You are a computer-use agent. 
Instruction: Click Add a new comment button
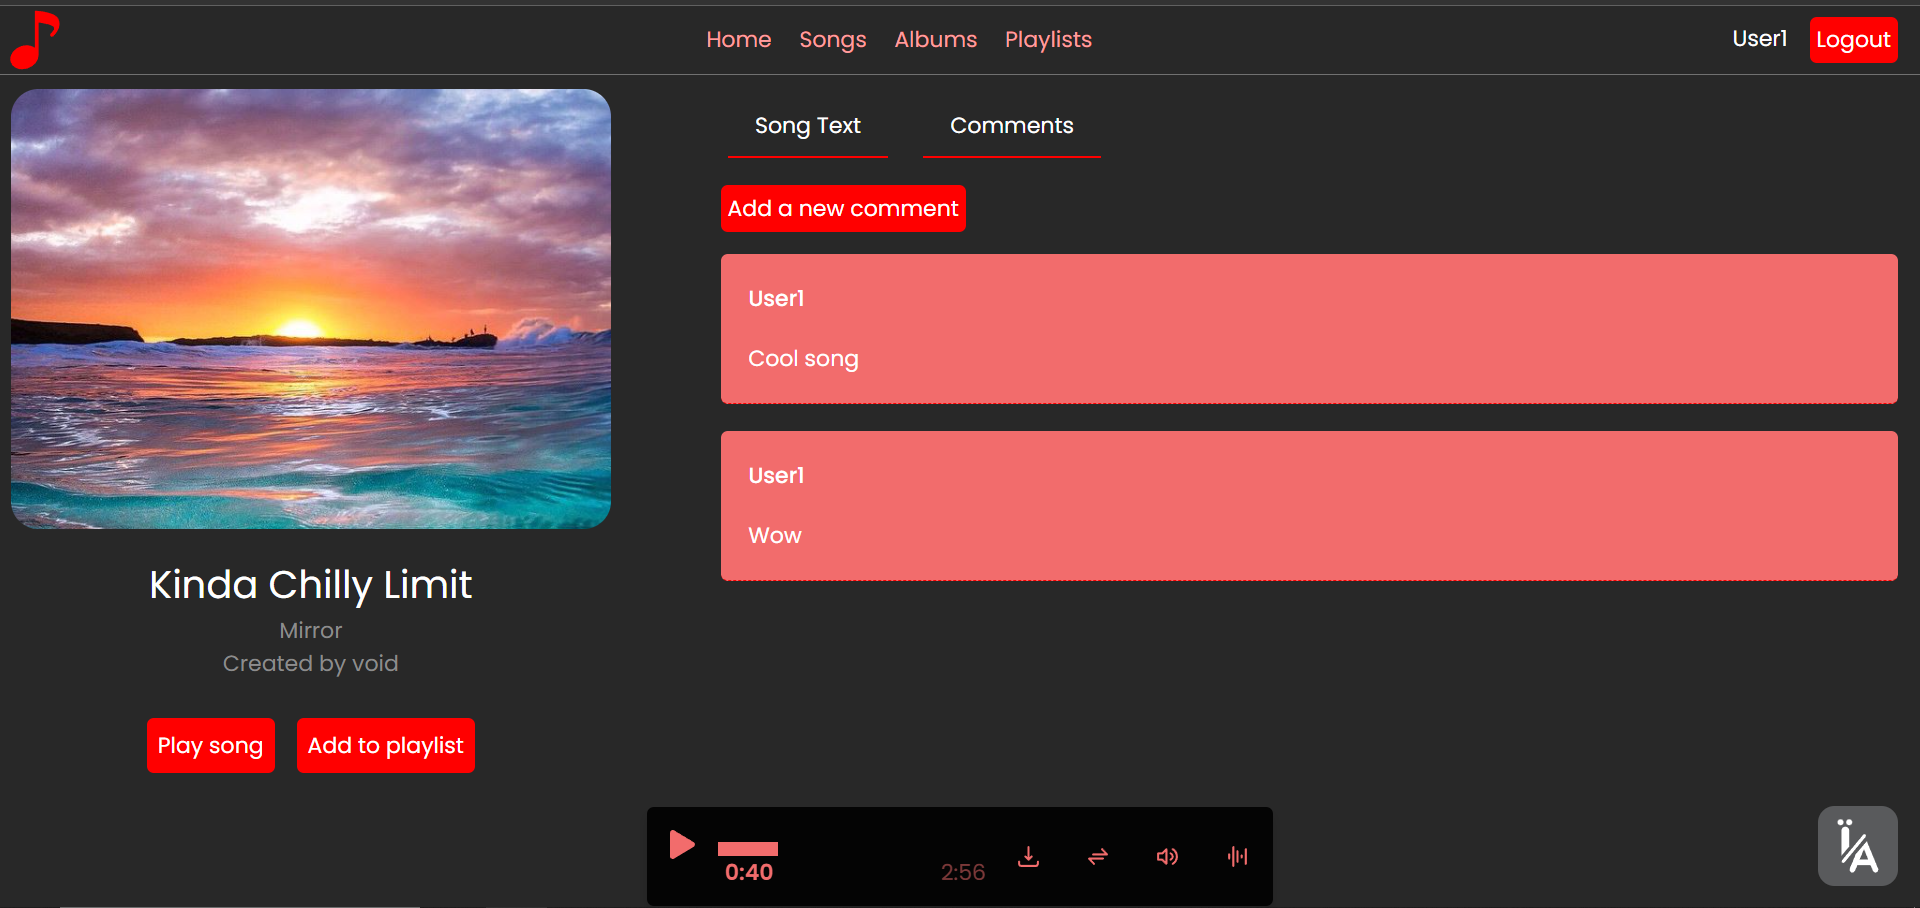843,208
